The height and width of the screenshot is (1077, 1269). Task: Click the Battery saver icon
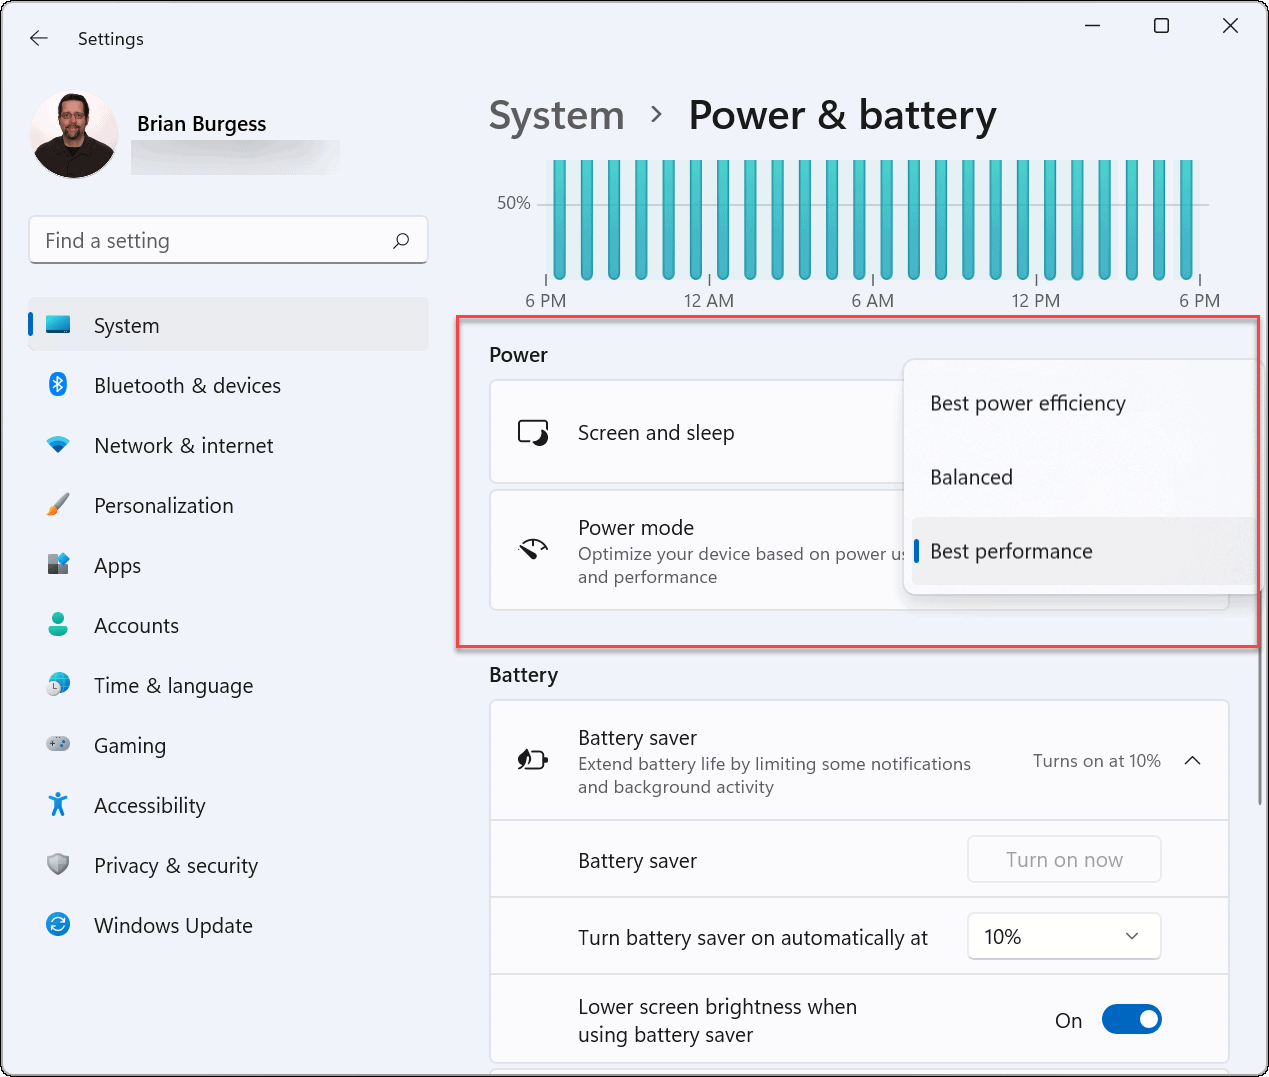[533, 759]
